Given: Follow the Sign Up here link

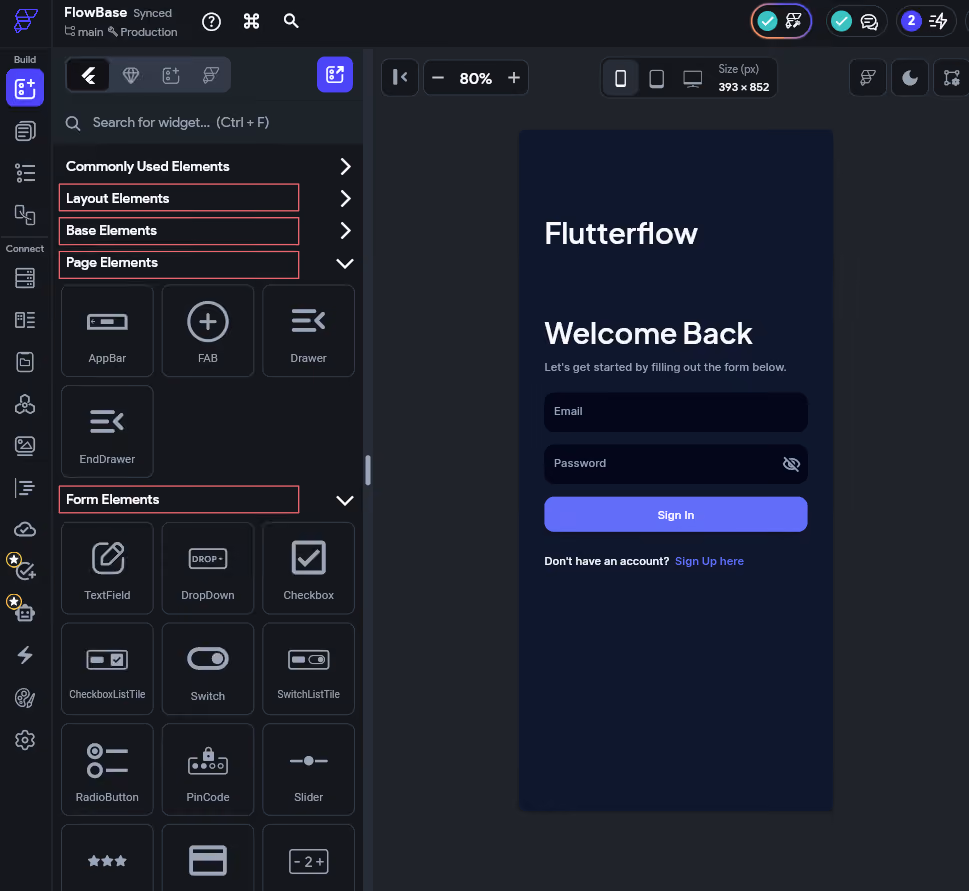Looking at the screenshot, I should [x=709, y=561].
